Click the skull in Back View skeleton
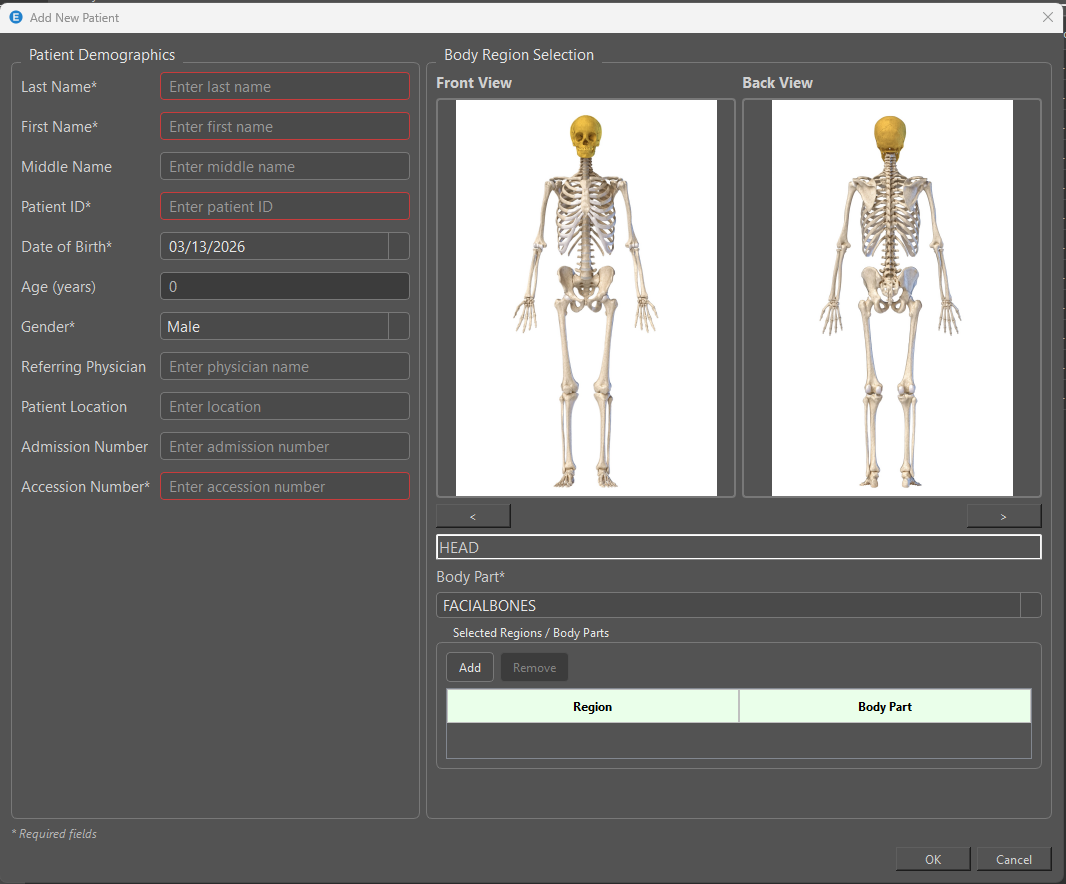 [x=889, y=137]
